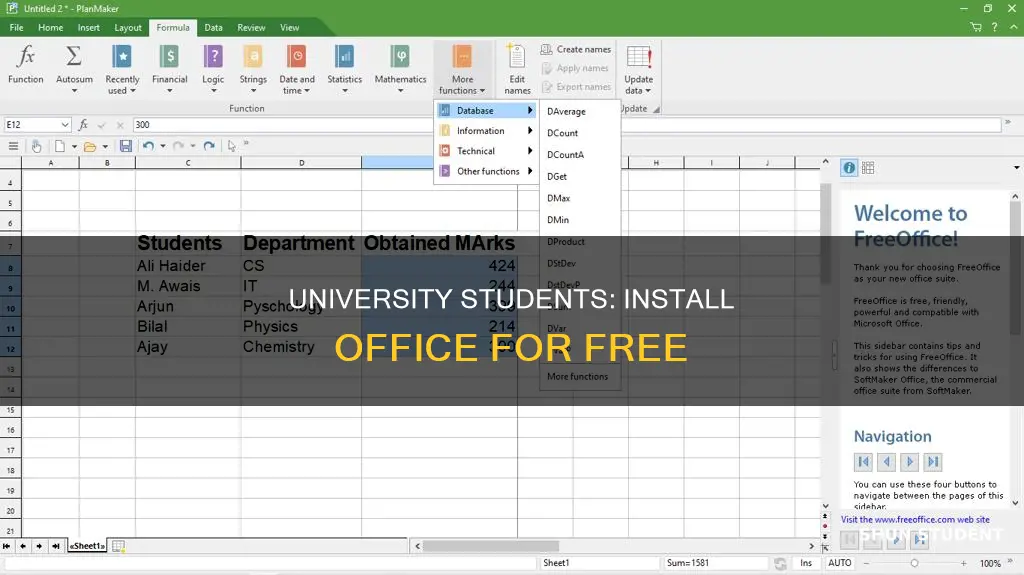Choose DCount from the Database list
Screen dimensions: 1024x575
tap(562, 133)
